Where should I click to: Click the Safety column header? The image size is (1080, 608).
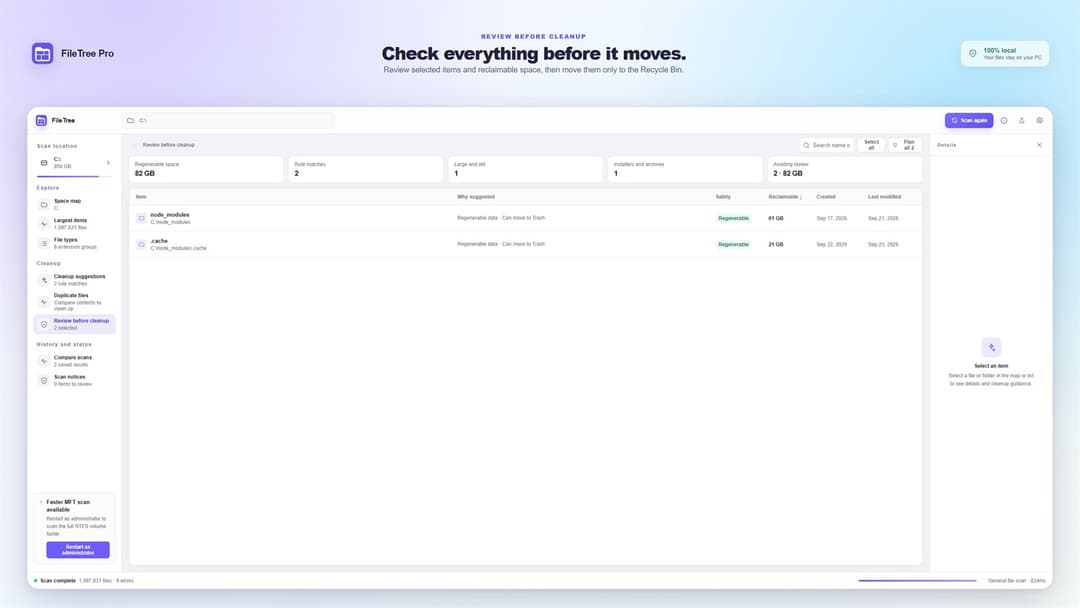[x=723, y=197]
